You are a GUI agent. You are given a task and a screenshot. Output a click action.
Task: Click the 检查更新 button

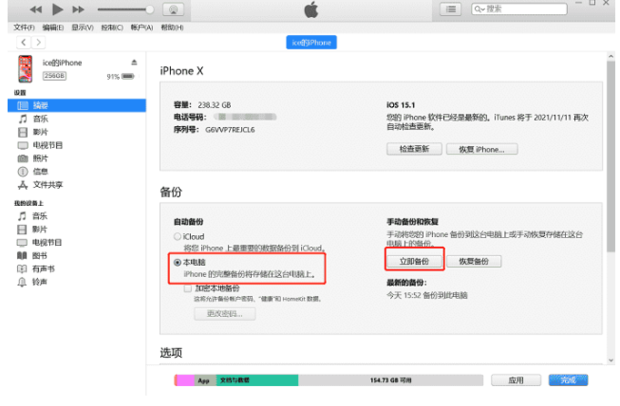[x=414, y=149]
